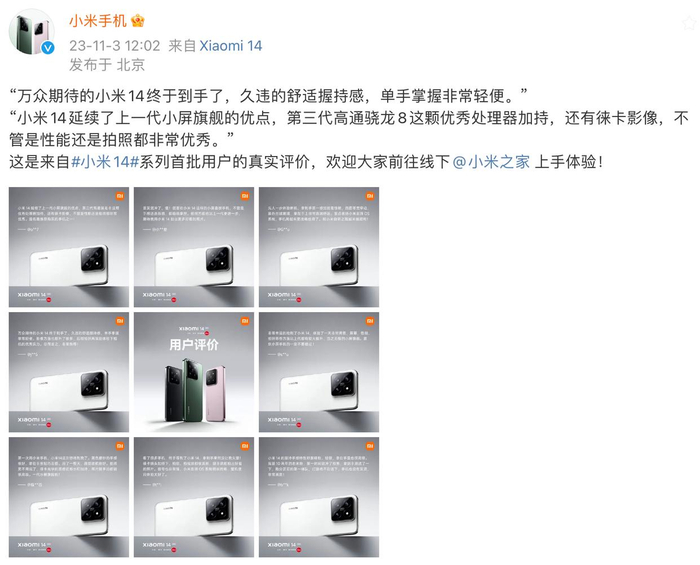Click the post timestamp 23-11-3 12:02
This screenshot has width=700, height=565.
[114, 46]
